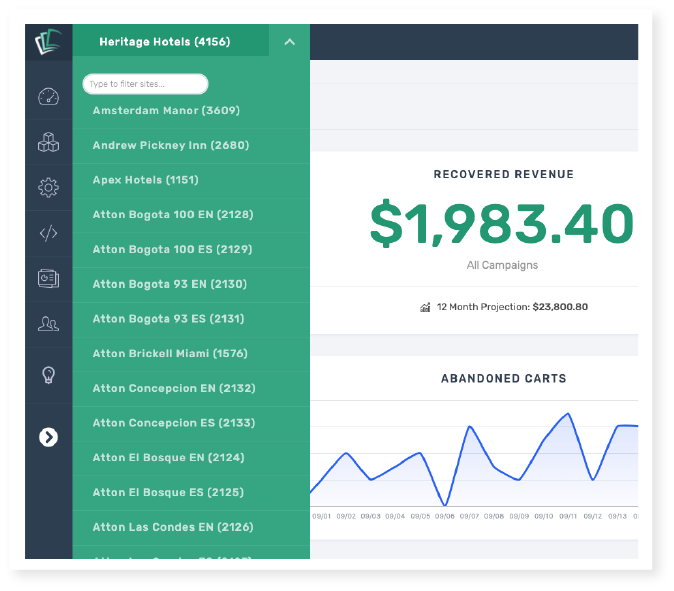674x591 pixels.
Task: Pick Atton Las Condes EN (2126)
Action: [x=172, y=527]
